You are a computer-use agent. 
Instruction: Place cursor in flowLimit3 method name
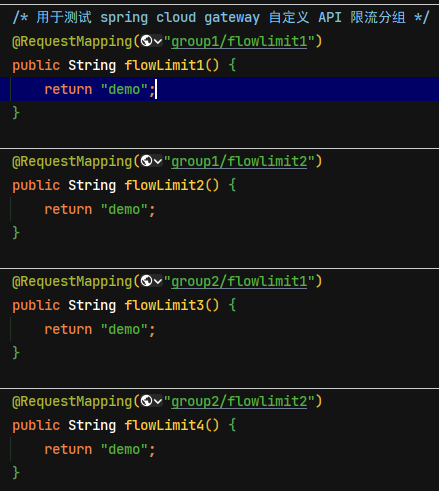pos(164,305)
